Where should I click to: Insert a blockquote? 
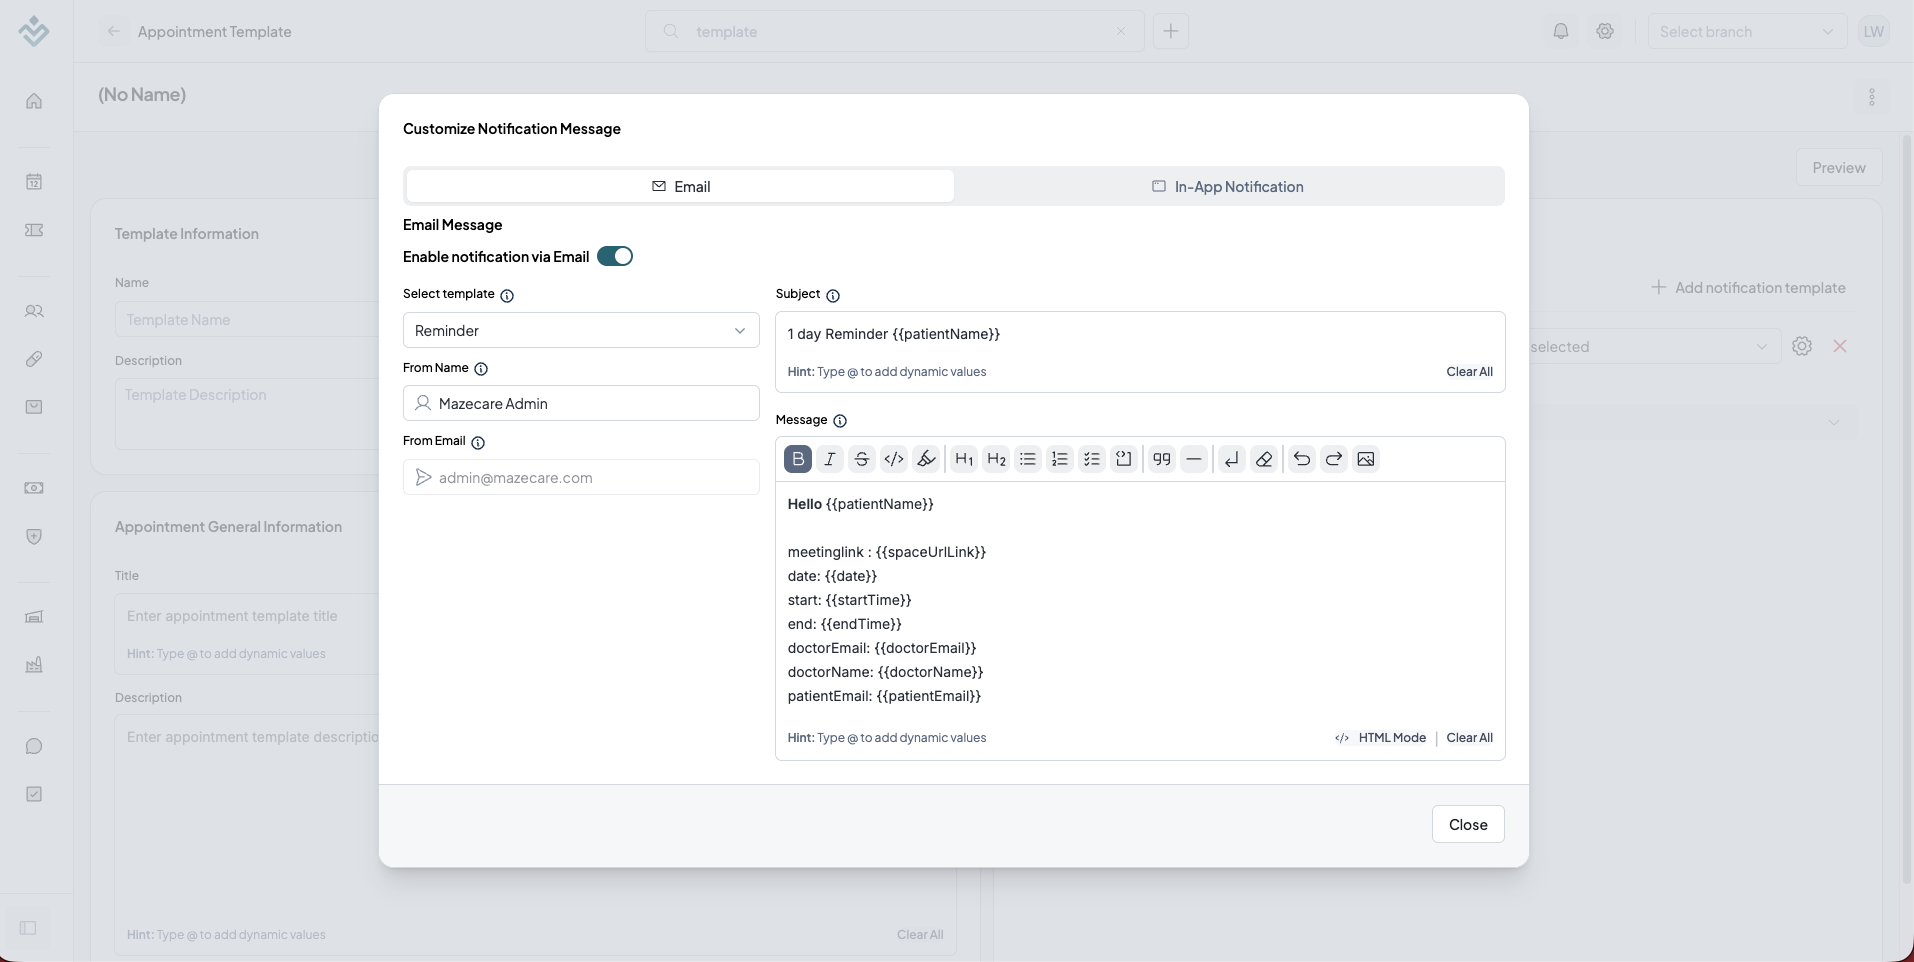[x=1162, y=459]
